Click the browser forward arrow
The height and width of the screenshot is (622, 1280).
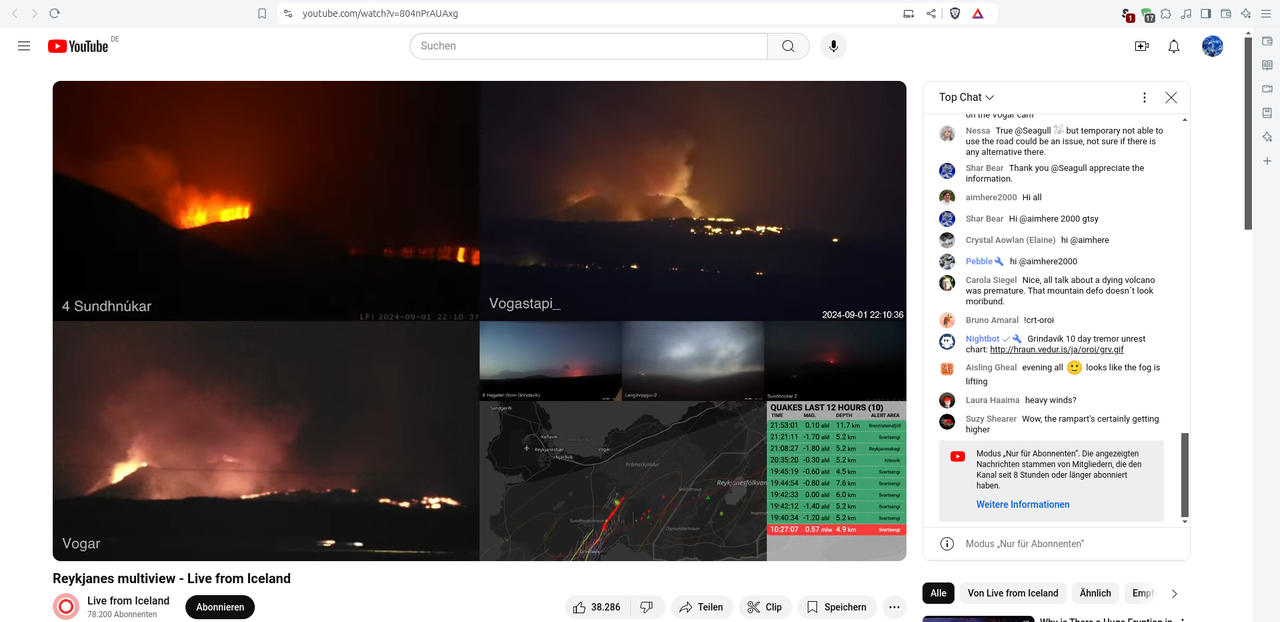click(x=34, y=13)
